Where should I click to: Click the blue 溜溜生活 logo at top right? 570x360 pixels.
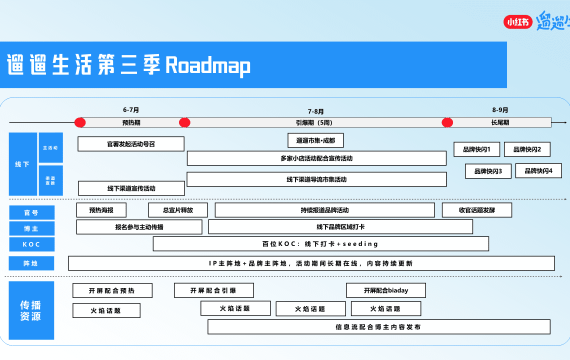point(553,21)
